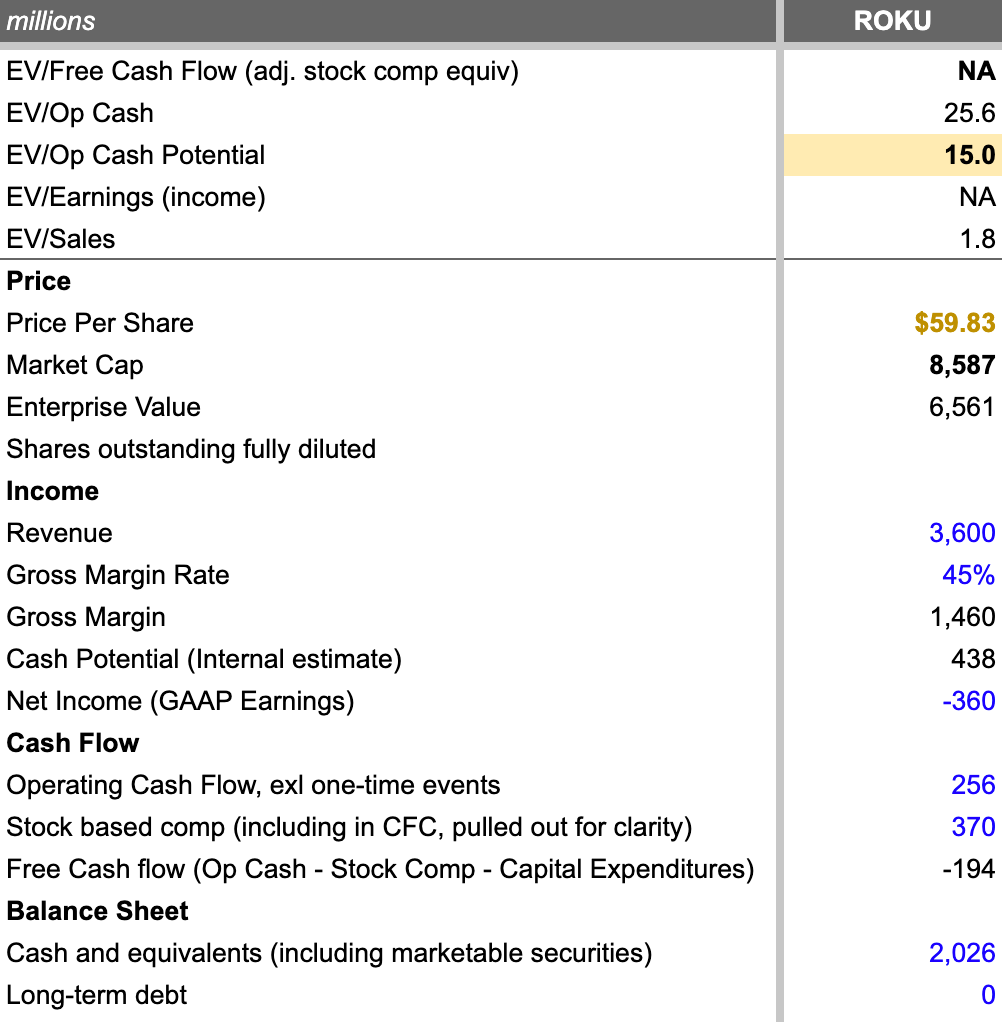1002x1022 pixels.
Task: Select the 1,460 gross margin value
Action: 963,617
